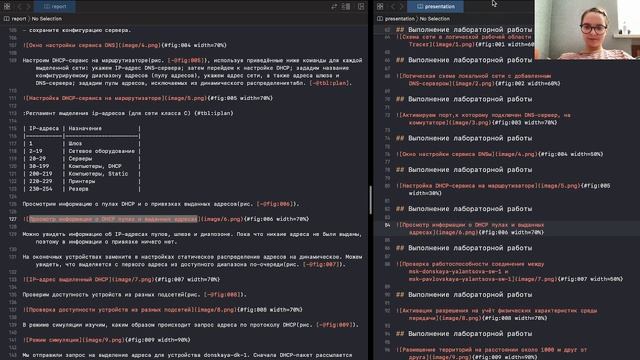The width and height of the screenshot is (640, 360).
Task: Open the 'report' breadcrumb item
Action: click(x=19, y=19)
